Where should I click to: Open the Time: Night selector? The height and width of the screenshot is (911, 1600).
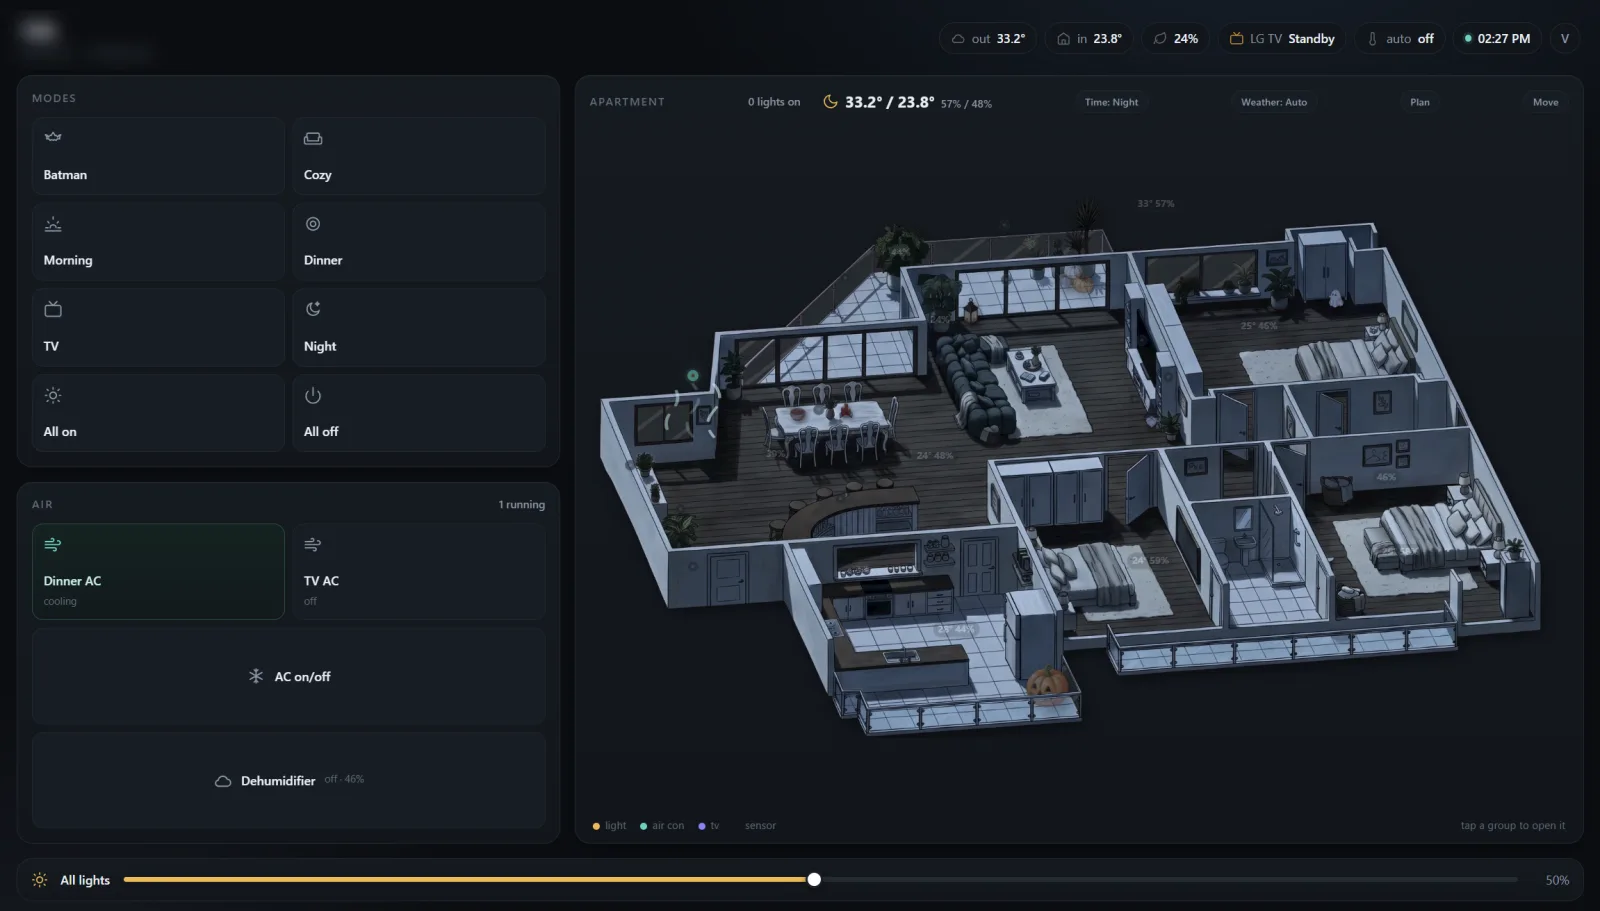pyautogui.click(x=1111, y=102)
